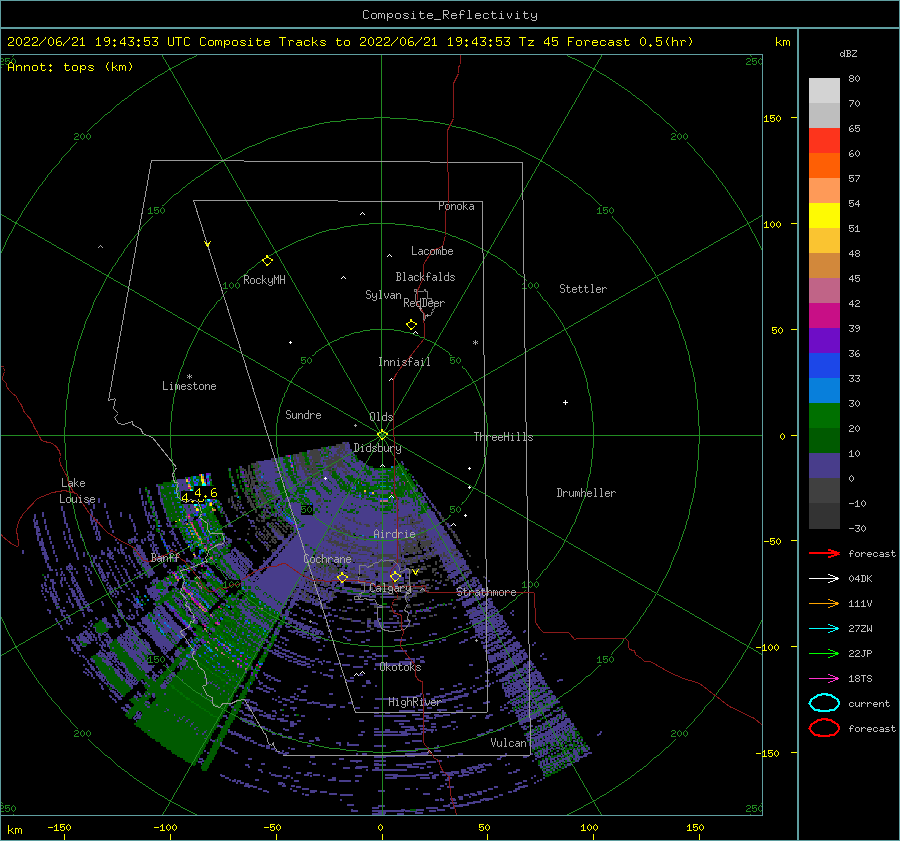The image size is (900, 841).
Task: Select the Blackfalds label
Action: [x=425, y=277]
